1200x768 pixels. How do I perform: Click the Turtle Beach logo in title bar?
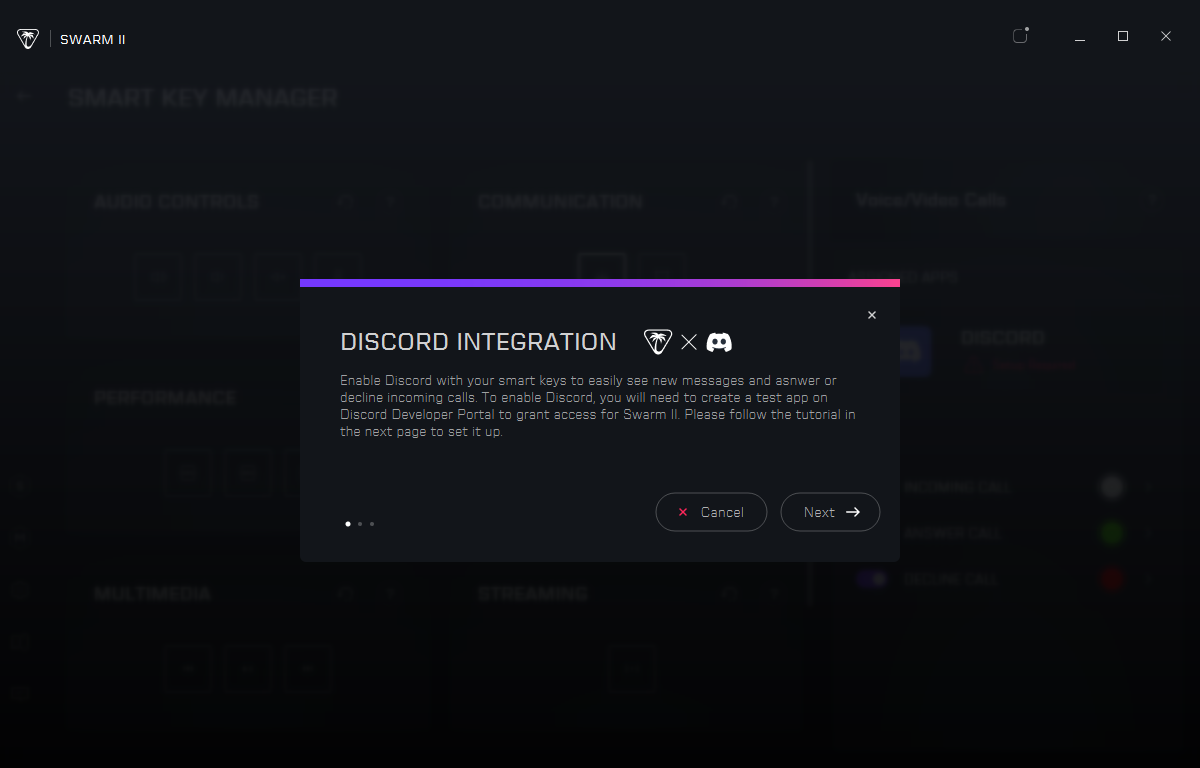coord(28,39)
